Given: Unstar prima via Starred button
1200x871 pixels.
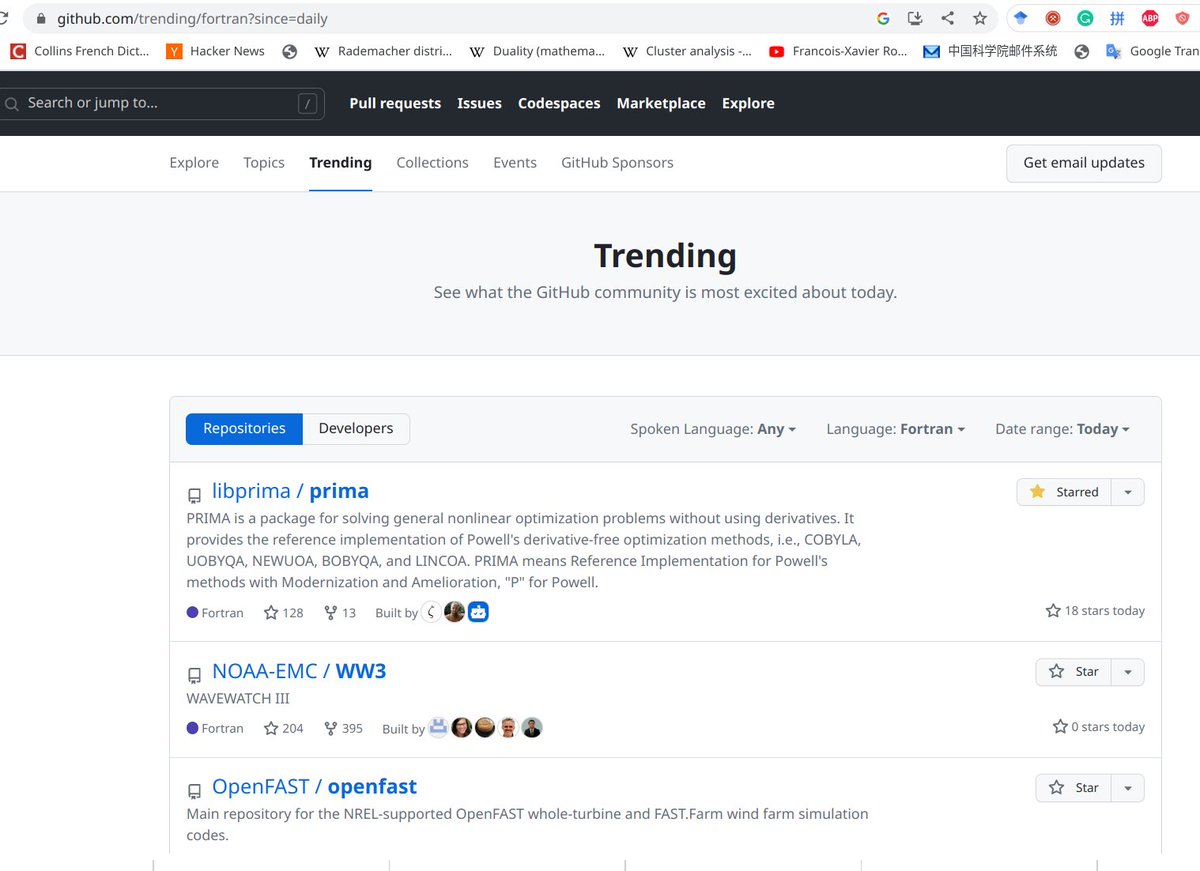Looking at the screenshot, I should [x=1064, y=492].
